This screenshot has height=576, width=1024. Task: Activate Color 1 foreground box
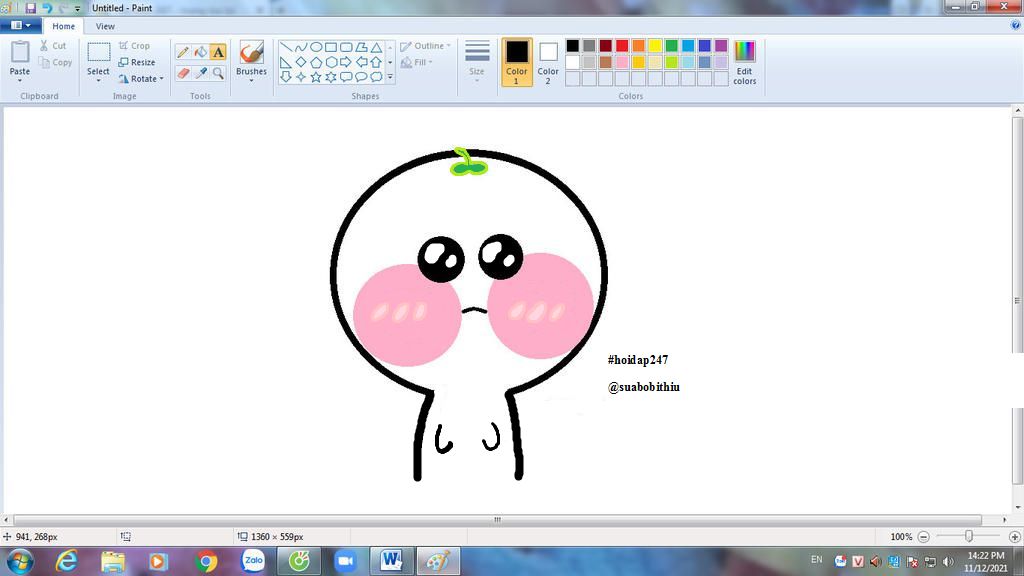(517, 62)
